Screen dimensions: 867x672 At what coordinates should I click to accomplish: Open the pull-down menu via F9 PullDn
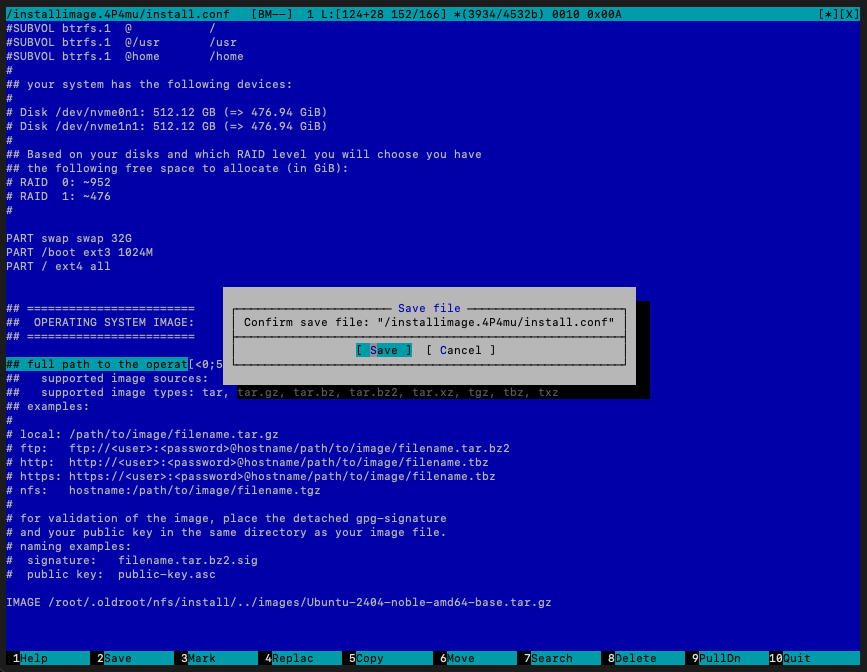coord(727,658)
